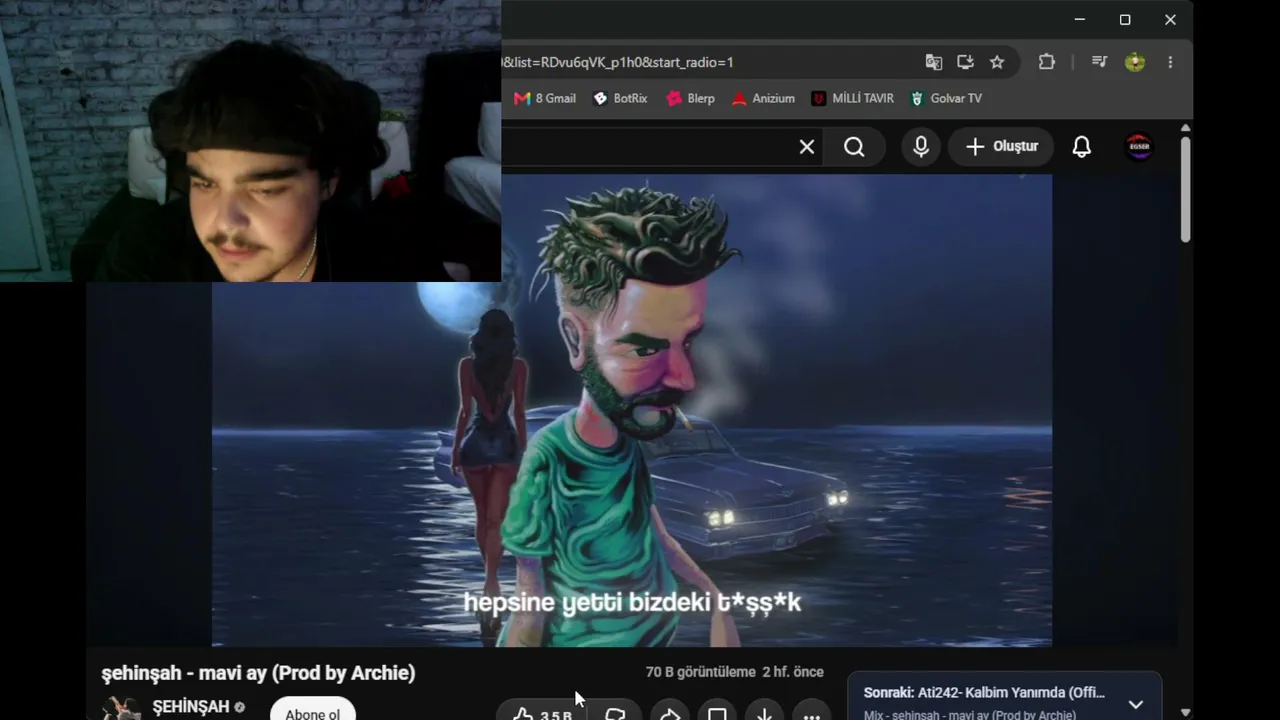Click the 70 B görüntüleme view count
Screen dimensions: 1280x720
point(700,672)
